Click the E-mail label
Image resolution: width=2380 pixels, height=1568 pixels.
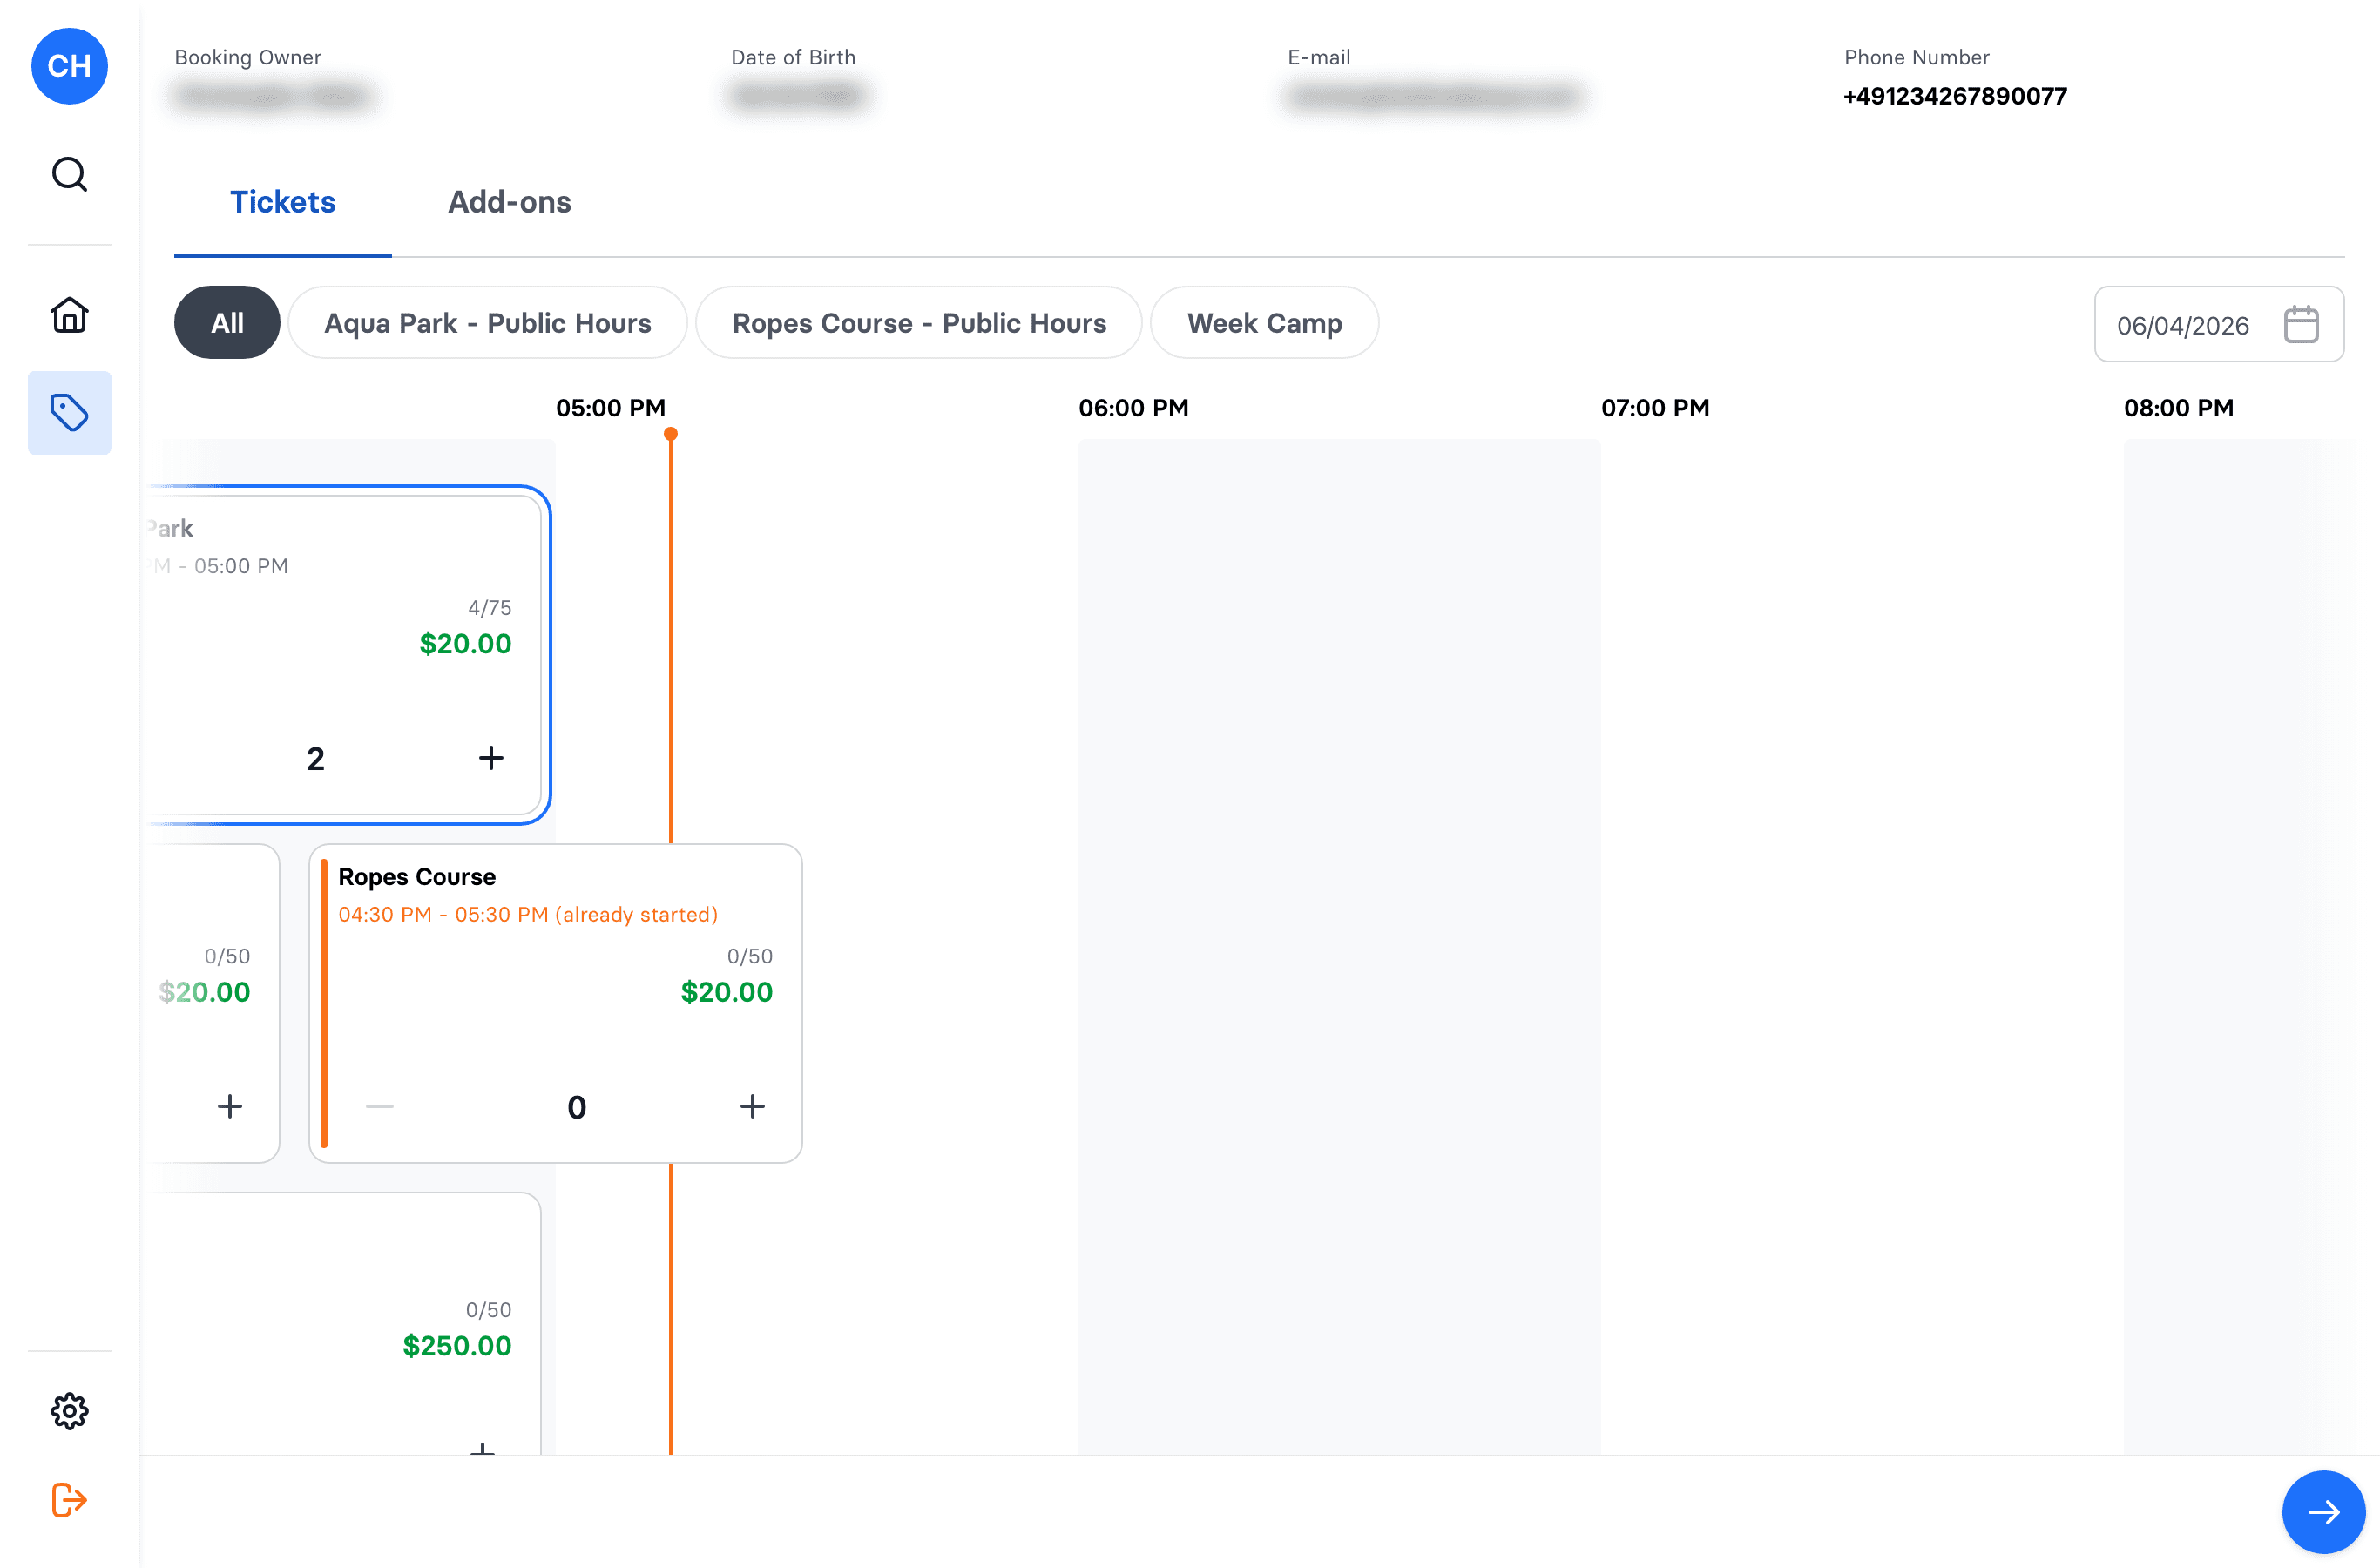click(1319, 58)
